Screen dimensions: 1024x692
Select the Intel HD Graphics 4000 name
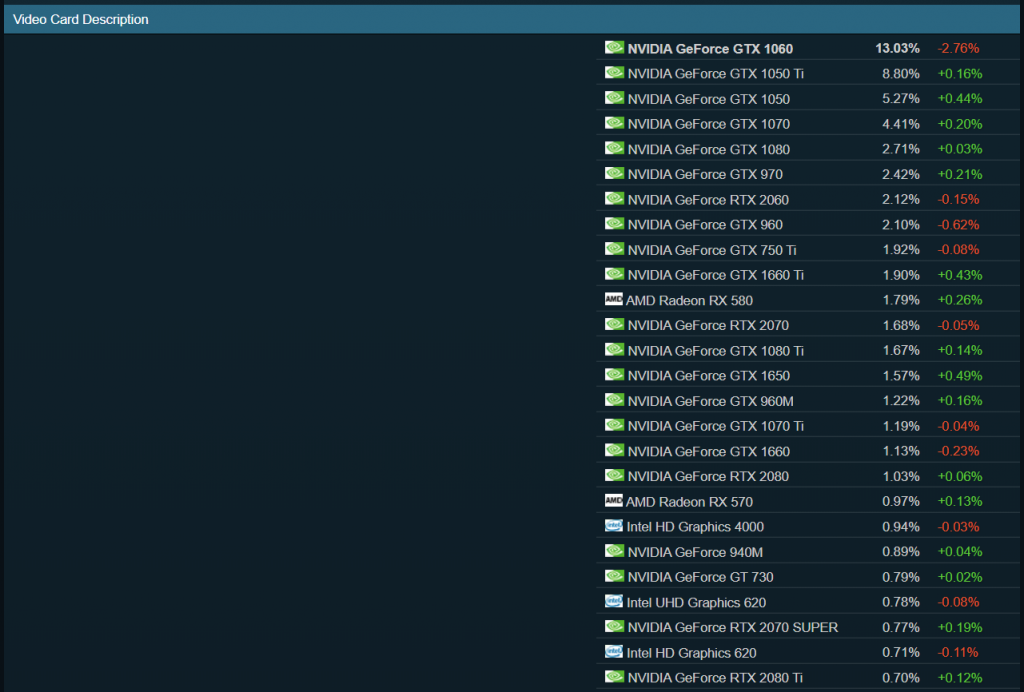[x=695, y=527]
